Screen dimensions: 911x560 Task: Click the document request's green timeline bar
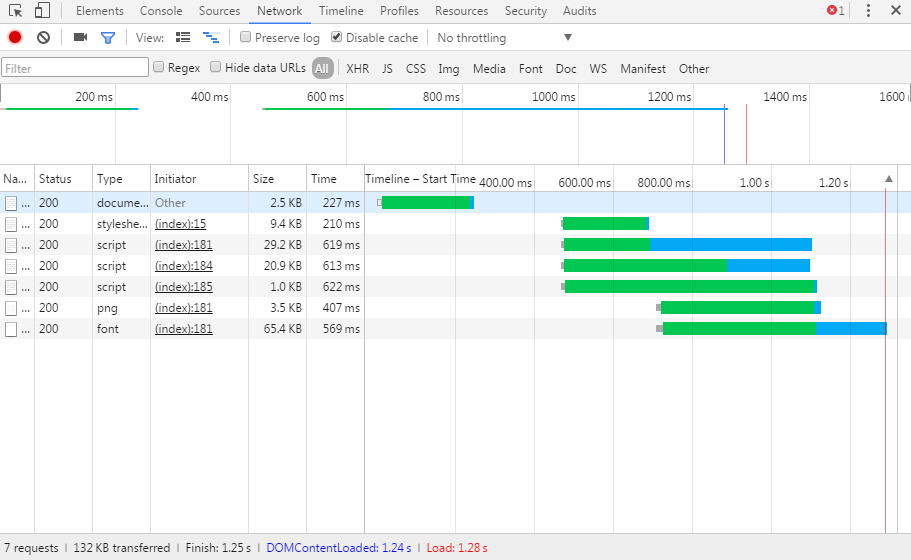tap(426, 203)
